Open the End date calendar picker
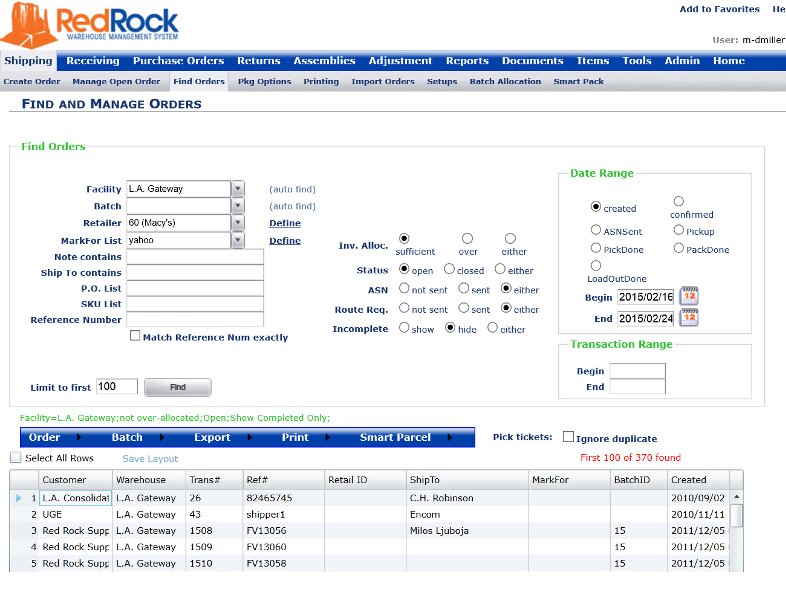The height and width of the screenshot is (590, 786). [x=689, y=318]
